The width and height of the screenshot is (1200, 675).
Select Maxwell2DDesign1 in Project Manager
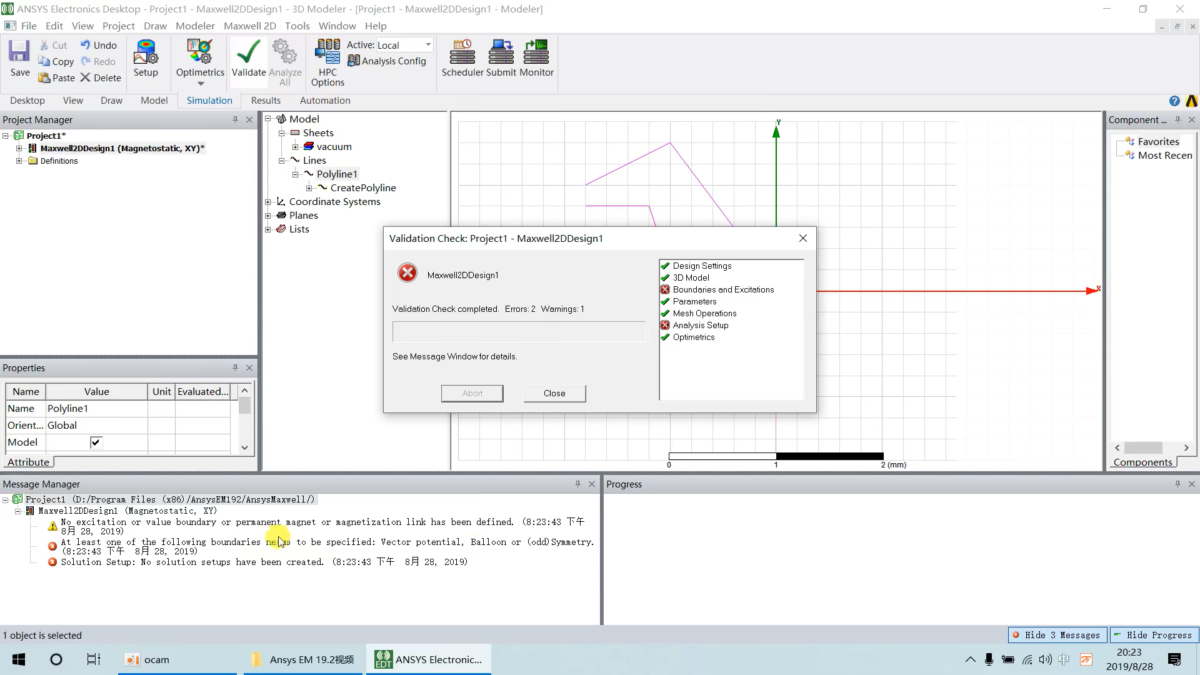pos(121,148)
